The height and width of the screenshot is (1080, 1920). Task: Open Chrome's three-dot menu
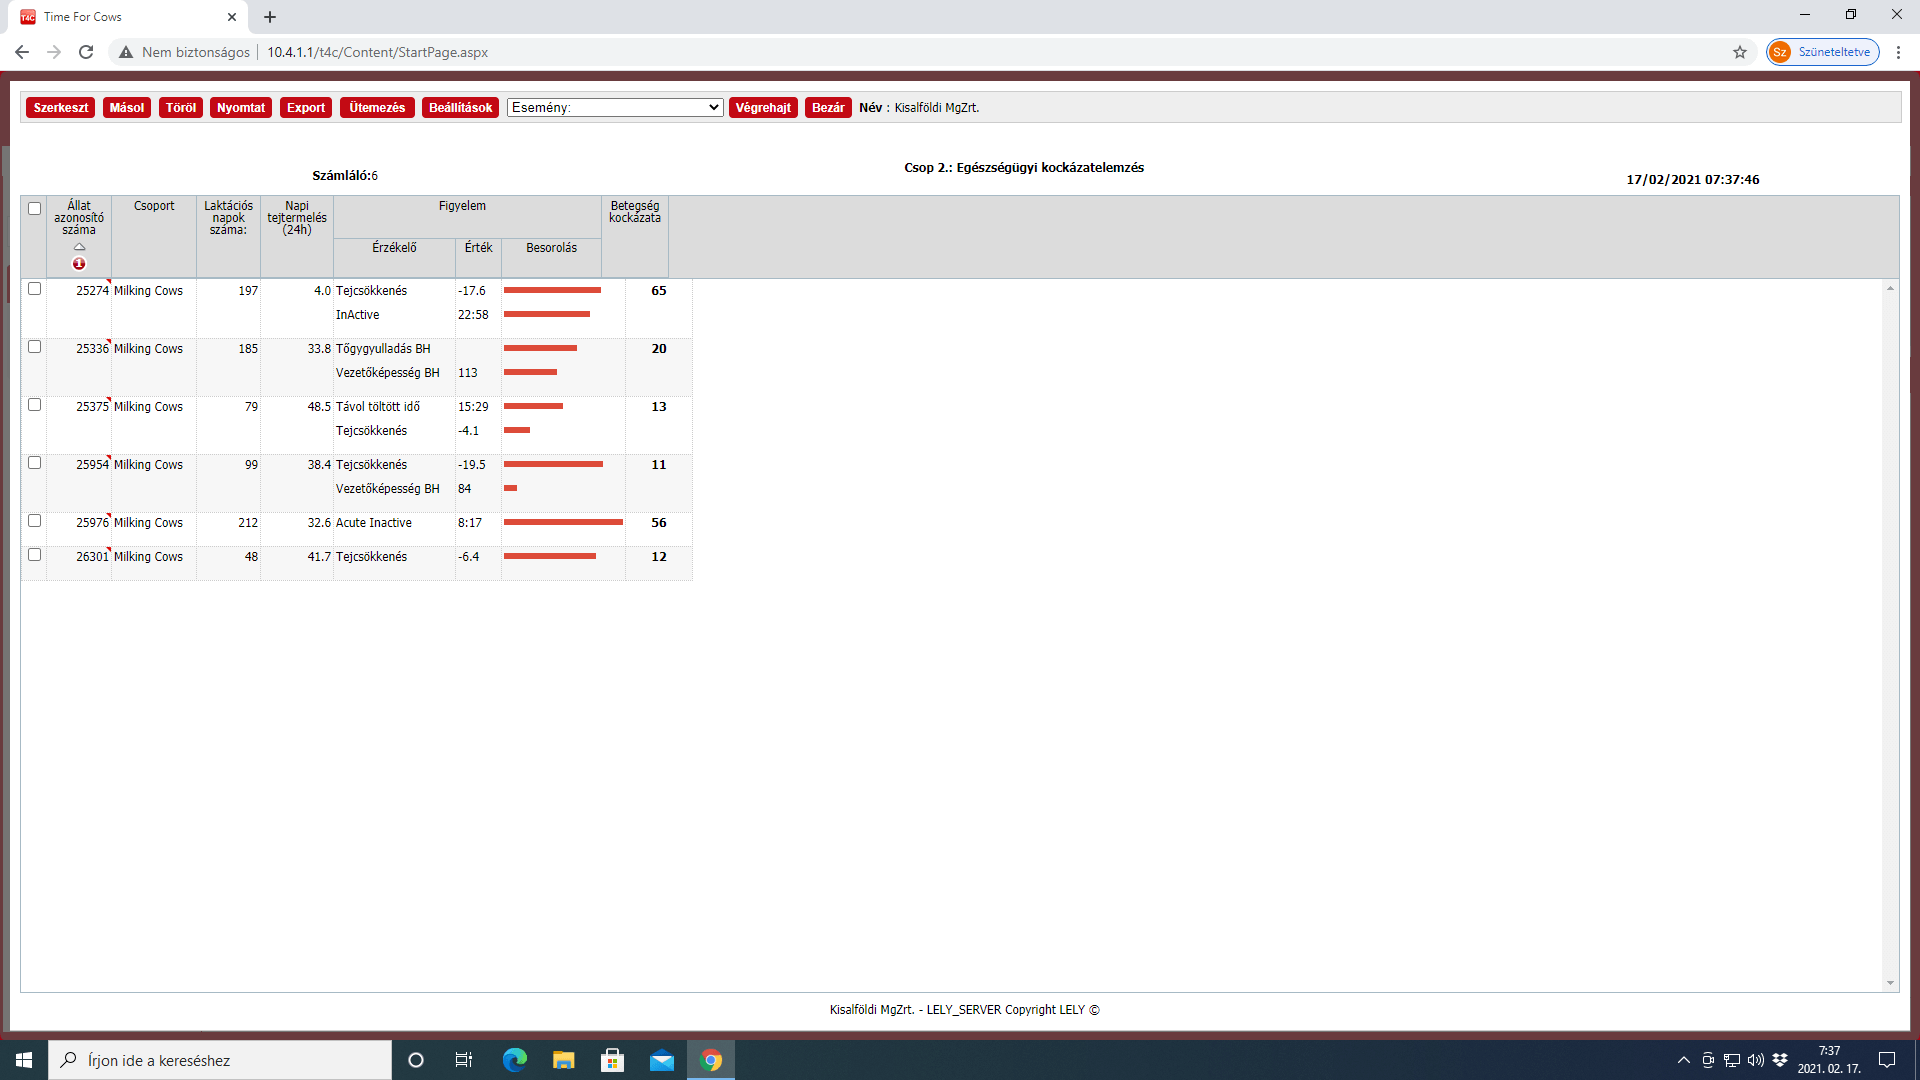pos(1898,52)
